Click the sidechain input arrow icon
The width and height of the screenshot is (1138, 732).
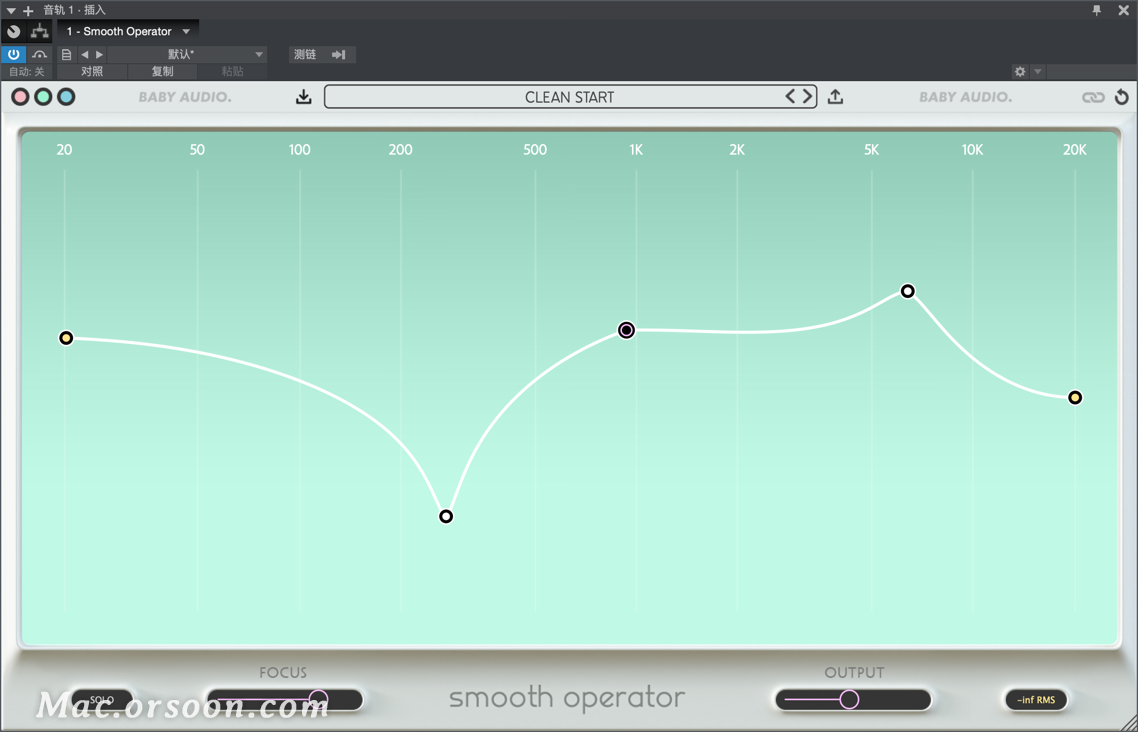(339, 54)
